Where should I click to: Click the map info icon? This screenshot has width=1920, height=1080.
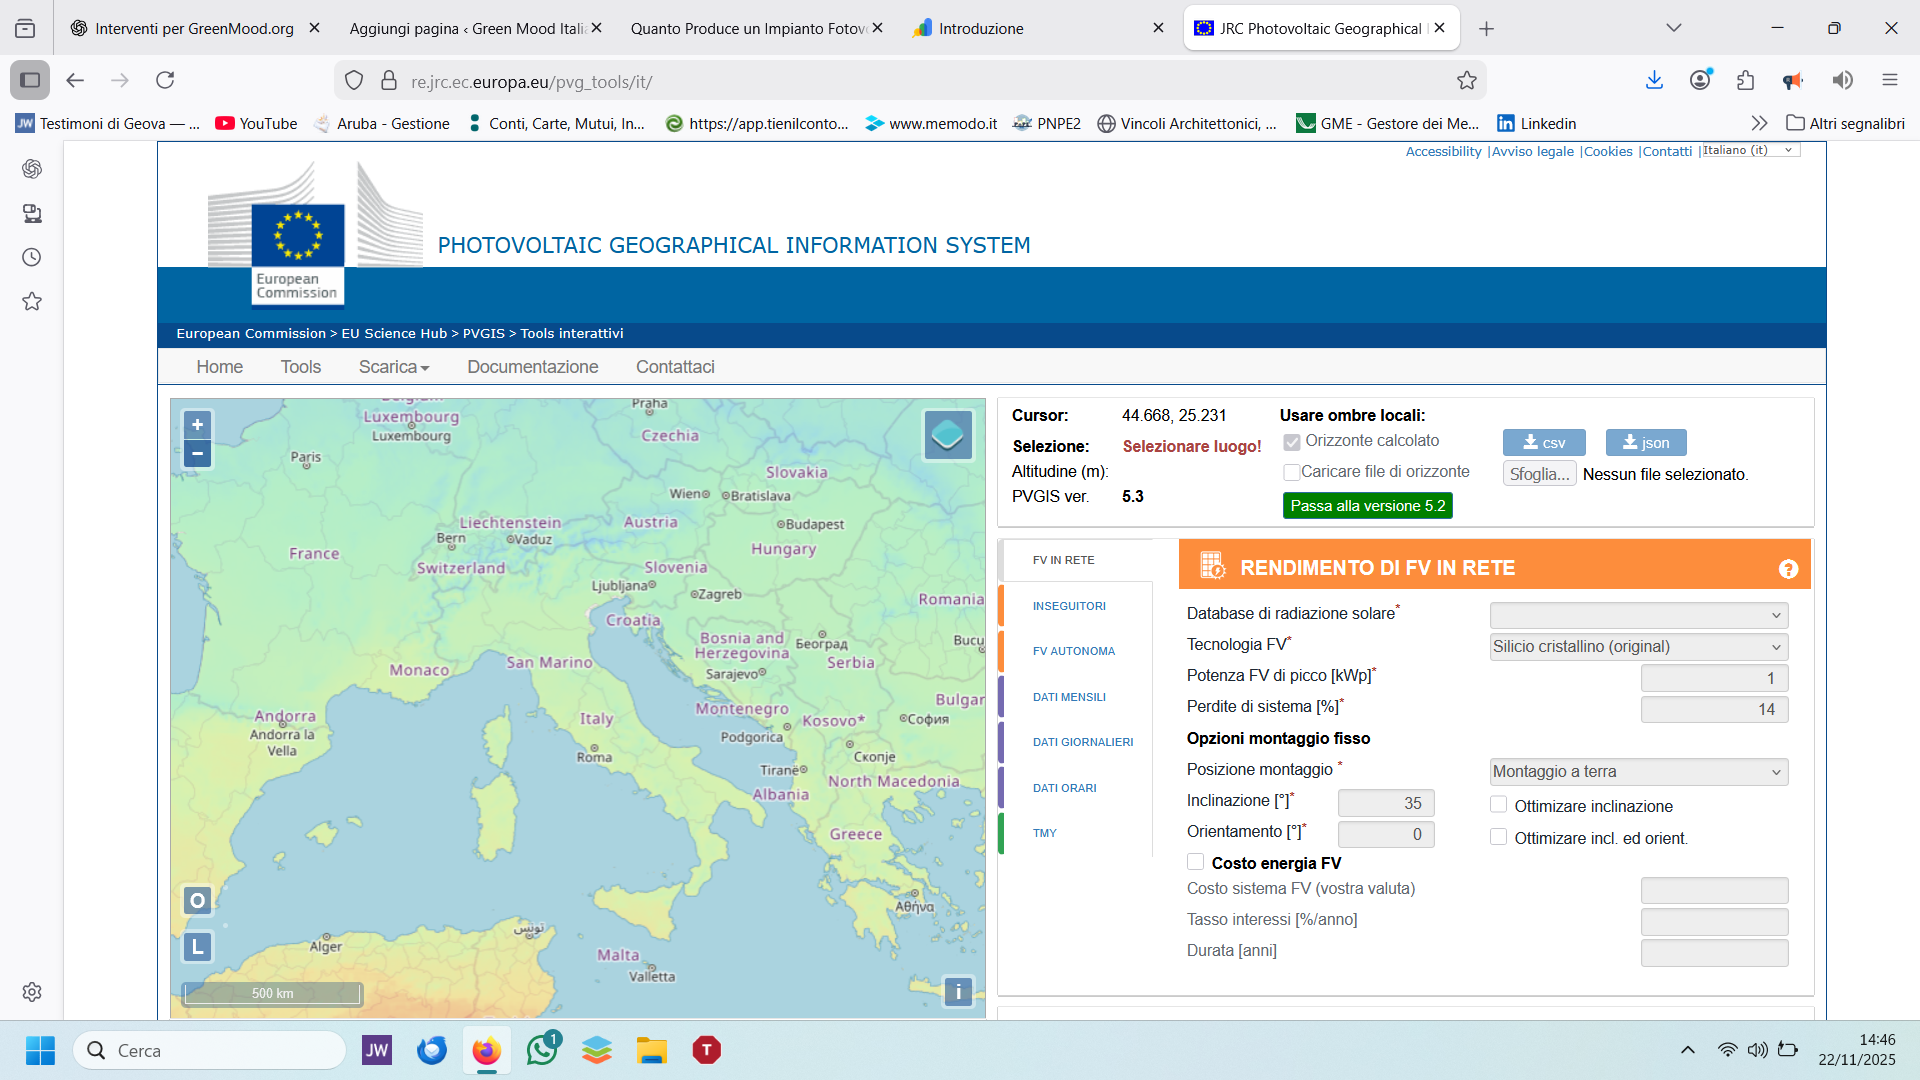tap(959, 992)
